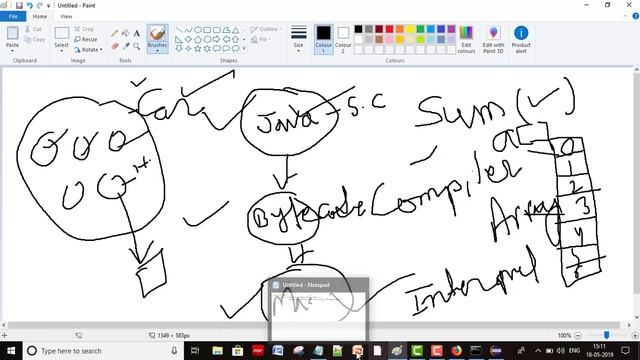Choose the Oval shape
Viewport: 640px width, 360px height.
198,30
